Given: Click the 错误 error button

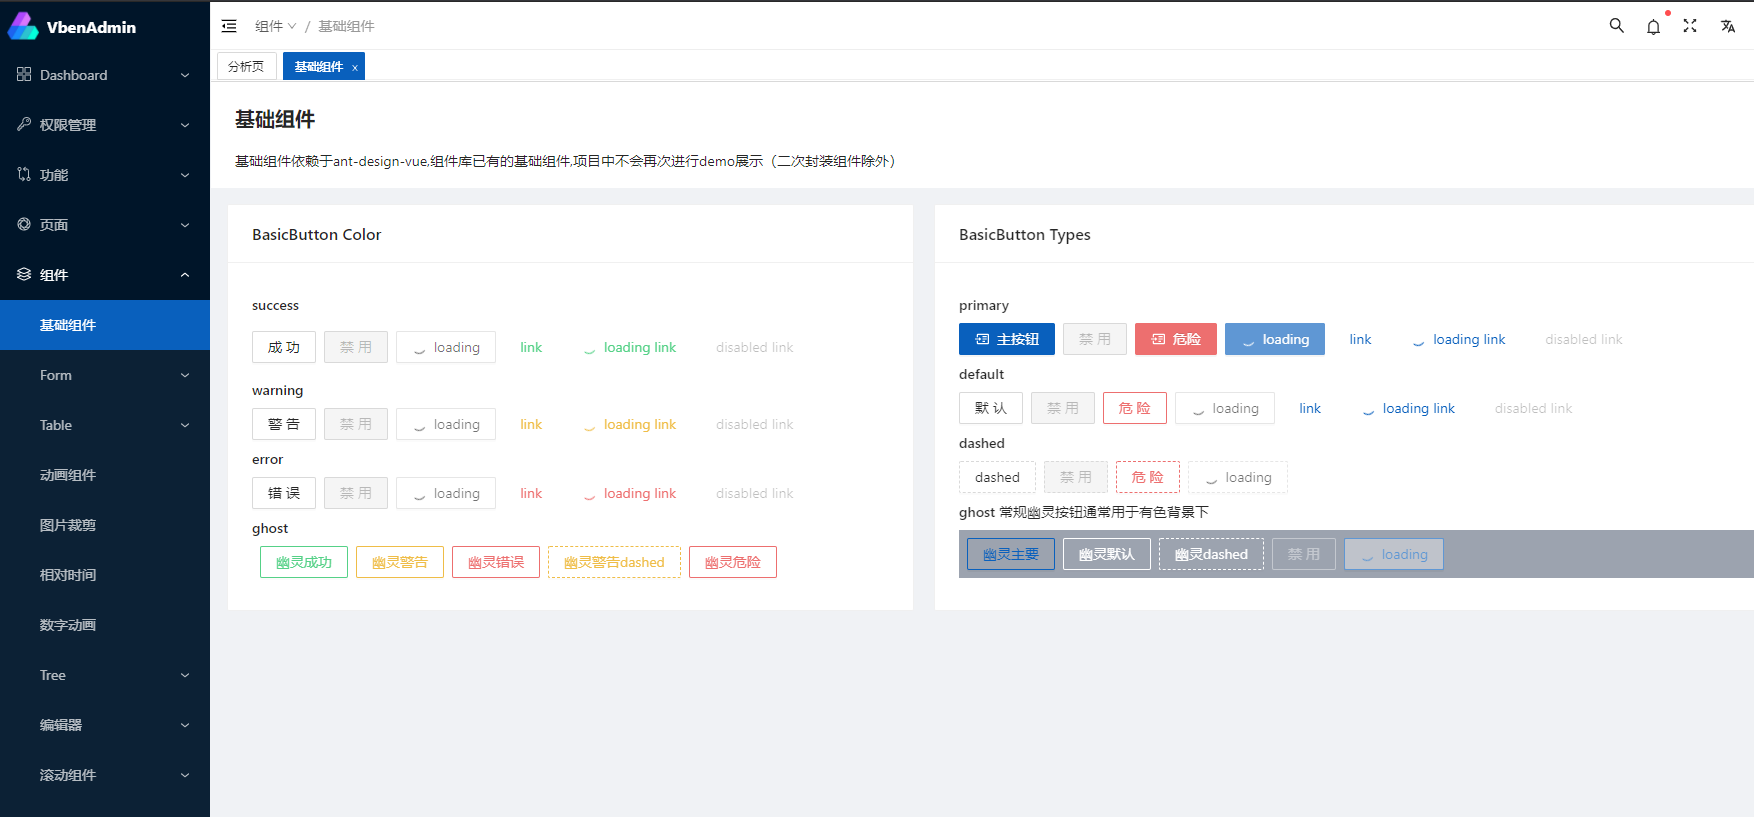Looking at the screenshot, I should [x=284, y=493].
